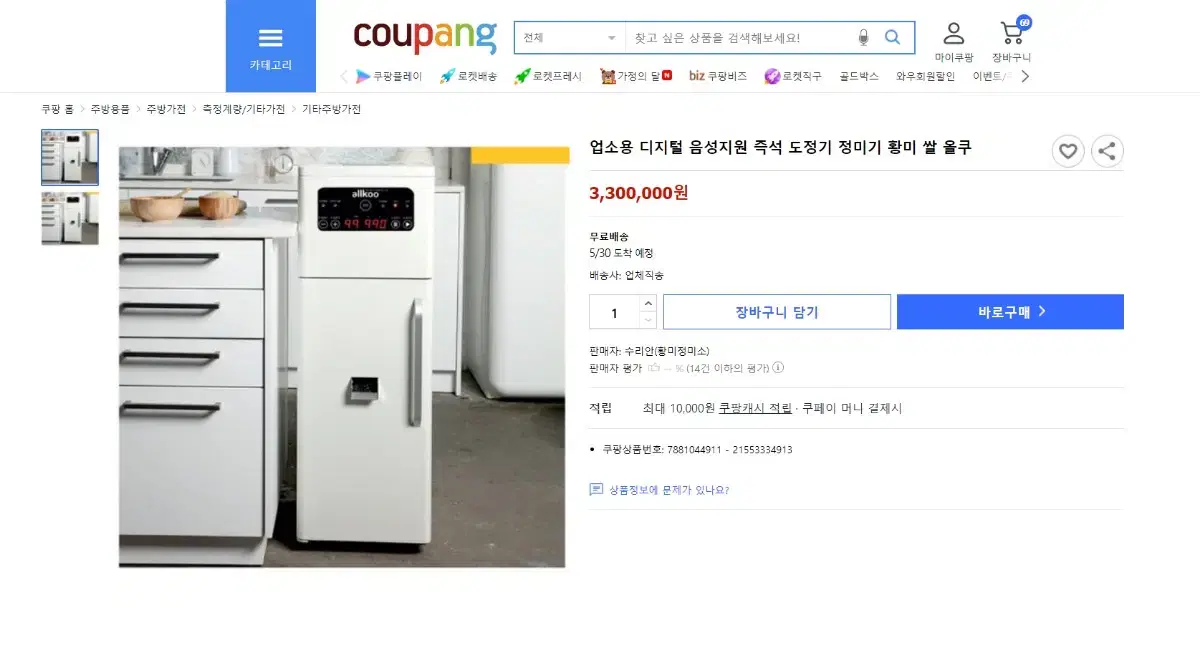Click the magnifier search icon

click(x=893, y=38)
